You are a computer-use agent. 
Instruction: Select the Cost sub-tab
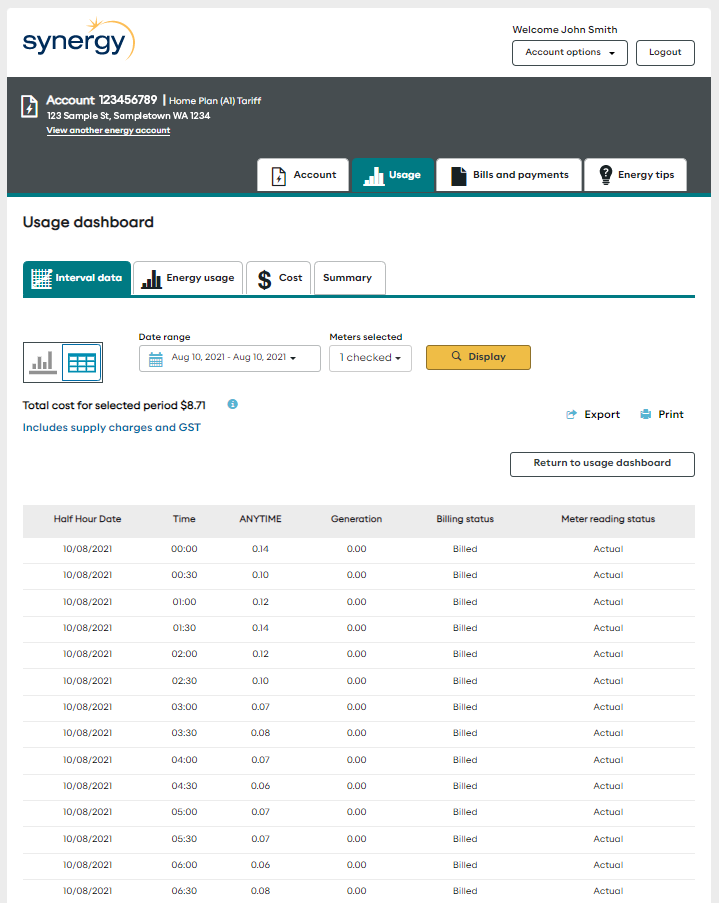coord(279,278)
